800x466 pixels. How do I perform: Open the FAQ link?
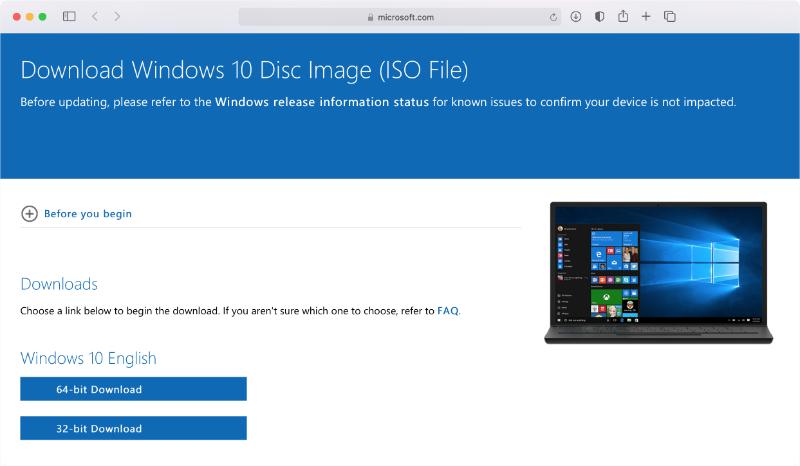click(x=447, y=310)
